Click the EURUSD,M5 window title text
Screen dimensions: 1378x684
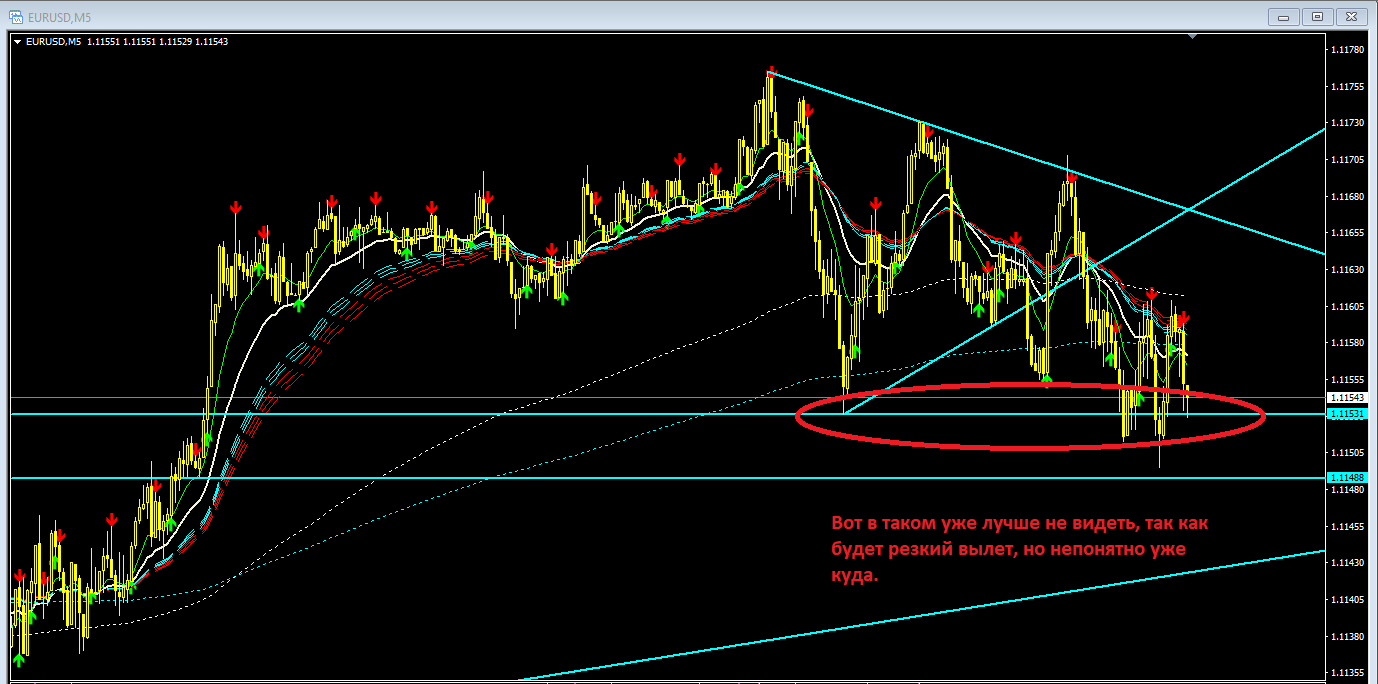(58, 16)
